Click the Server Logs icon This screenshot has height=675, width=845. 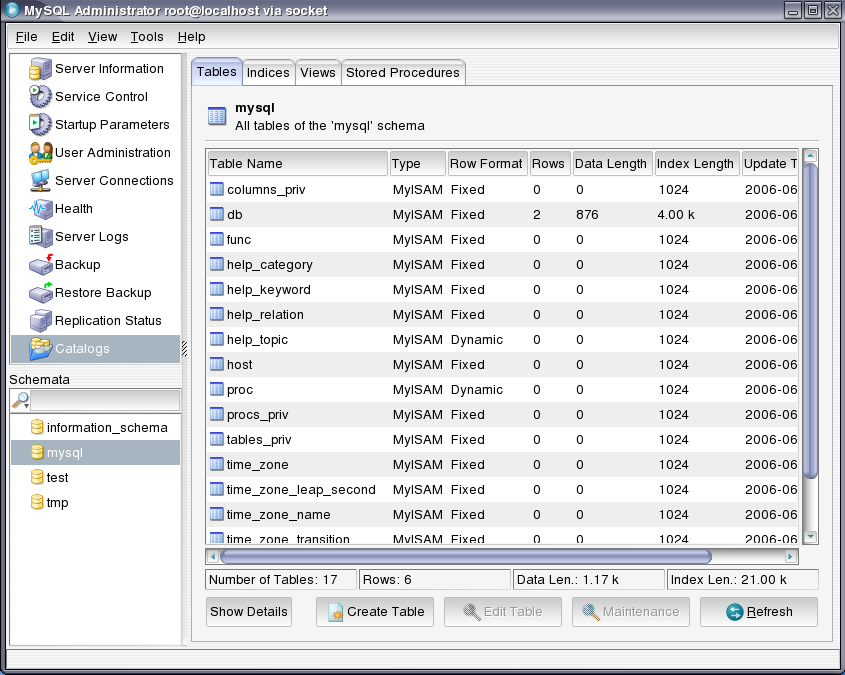point(40,237)
